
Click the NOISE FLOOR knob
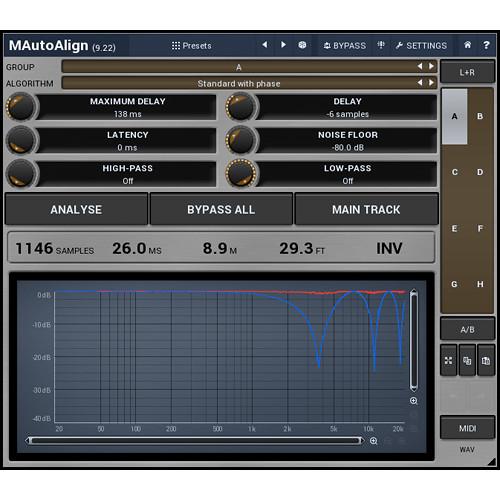(241, 140)
